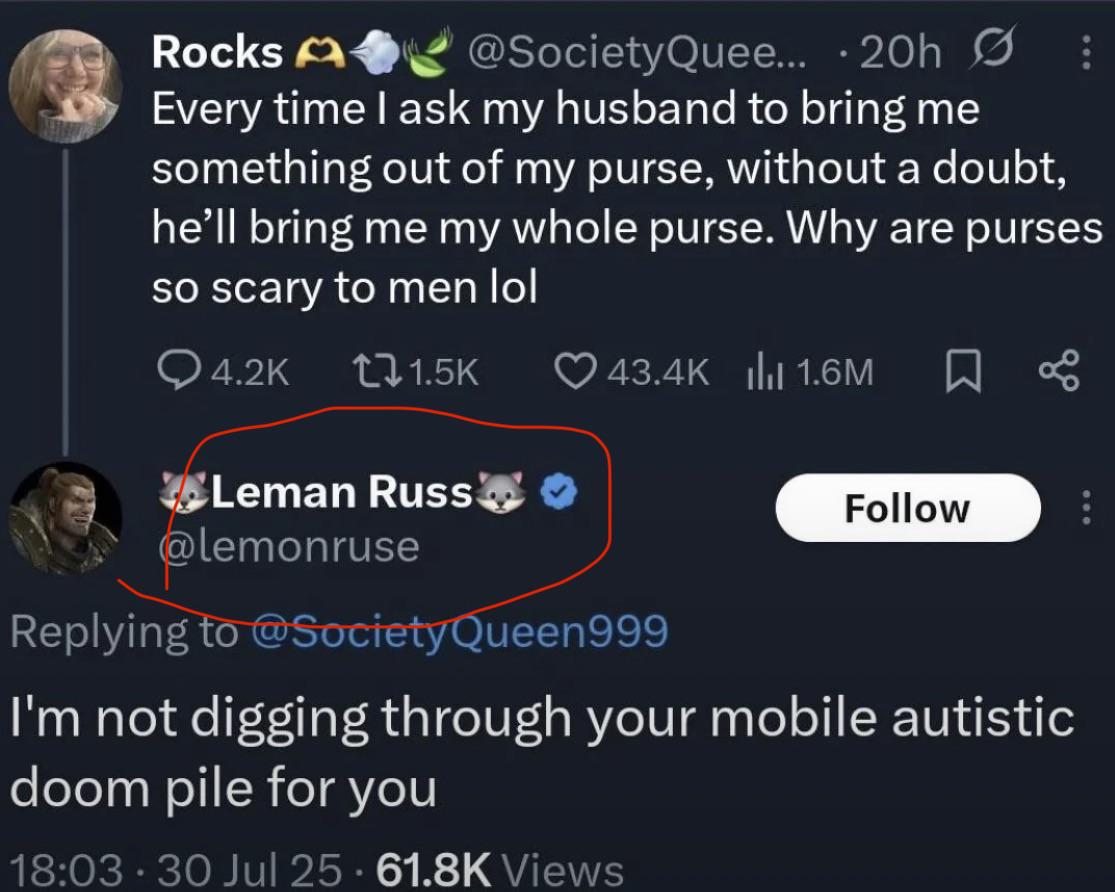The image size is (1115, 892).
Task: Open view analytics bar chart icon
Action: (765, 372)
